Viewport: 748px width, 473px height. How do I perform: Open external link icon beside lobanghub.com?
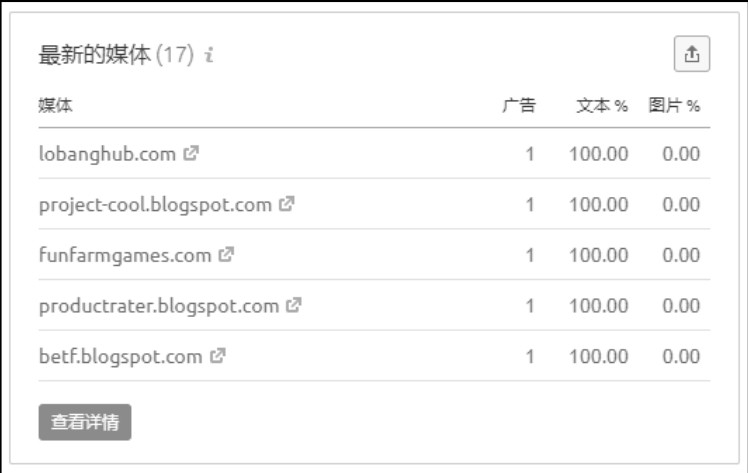(x=191, y=153)
